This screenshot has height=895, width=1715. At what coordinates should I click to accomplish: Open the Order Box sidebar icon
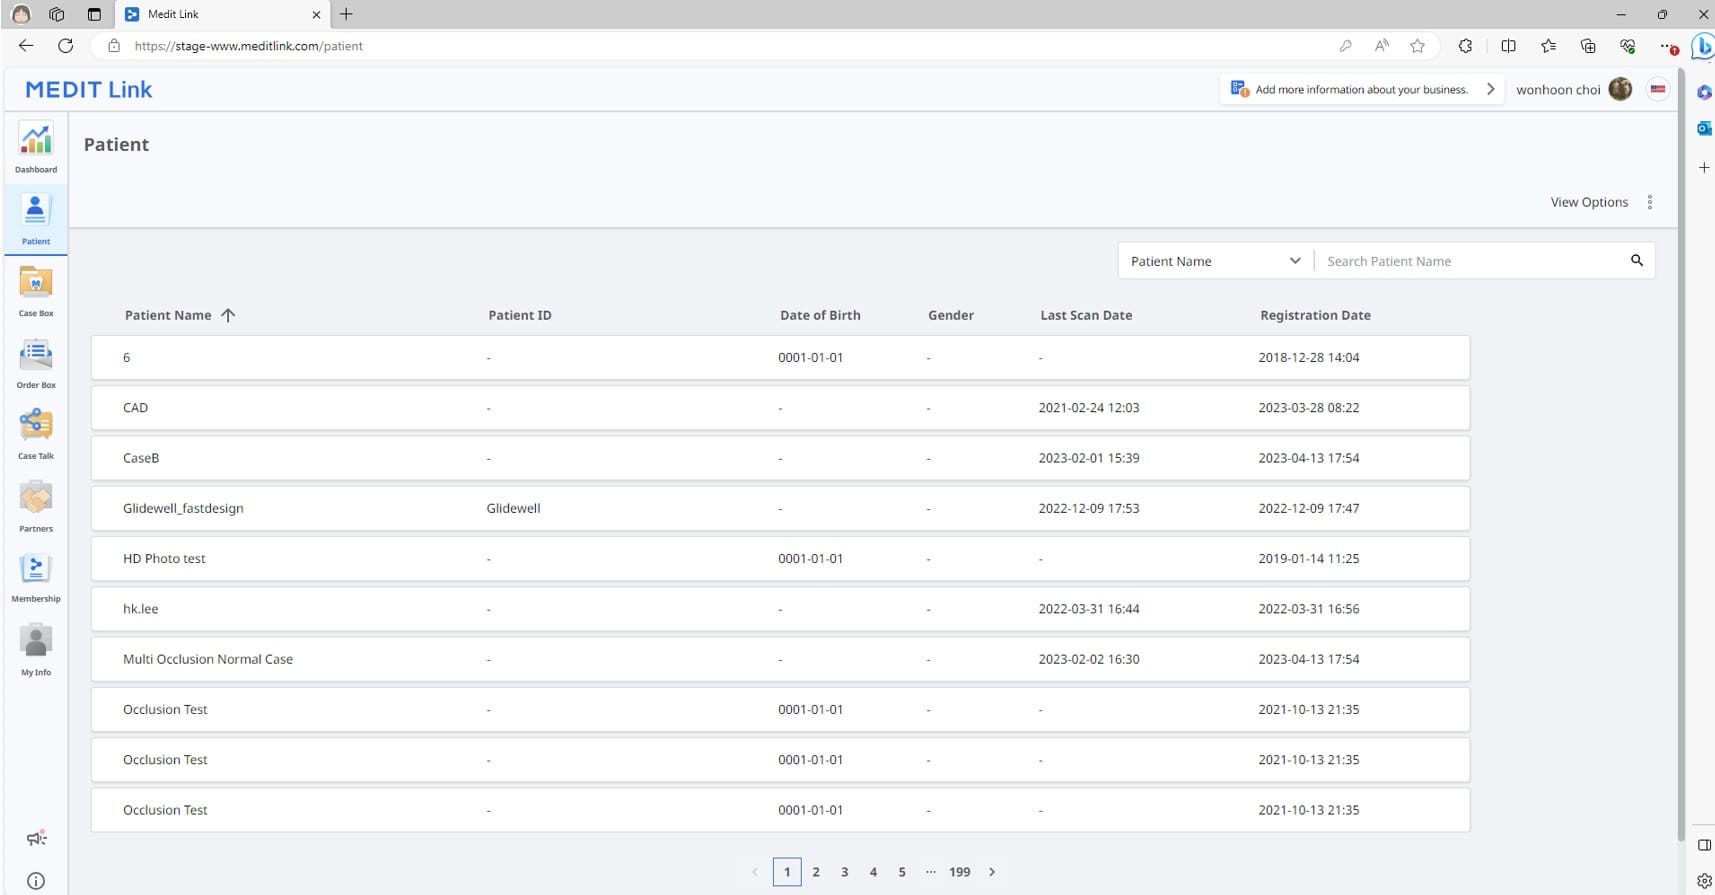[36, 362]
